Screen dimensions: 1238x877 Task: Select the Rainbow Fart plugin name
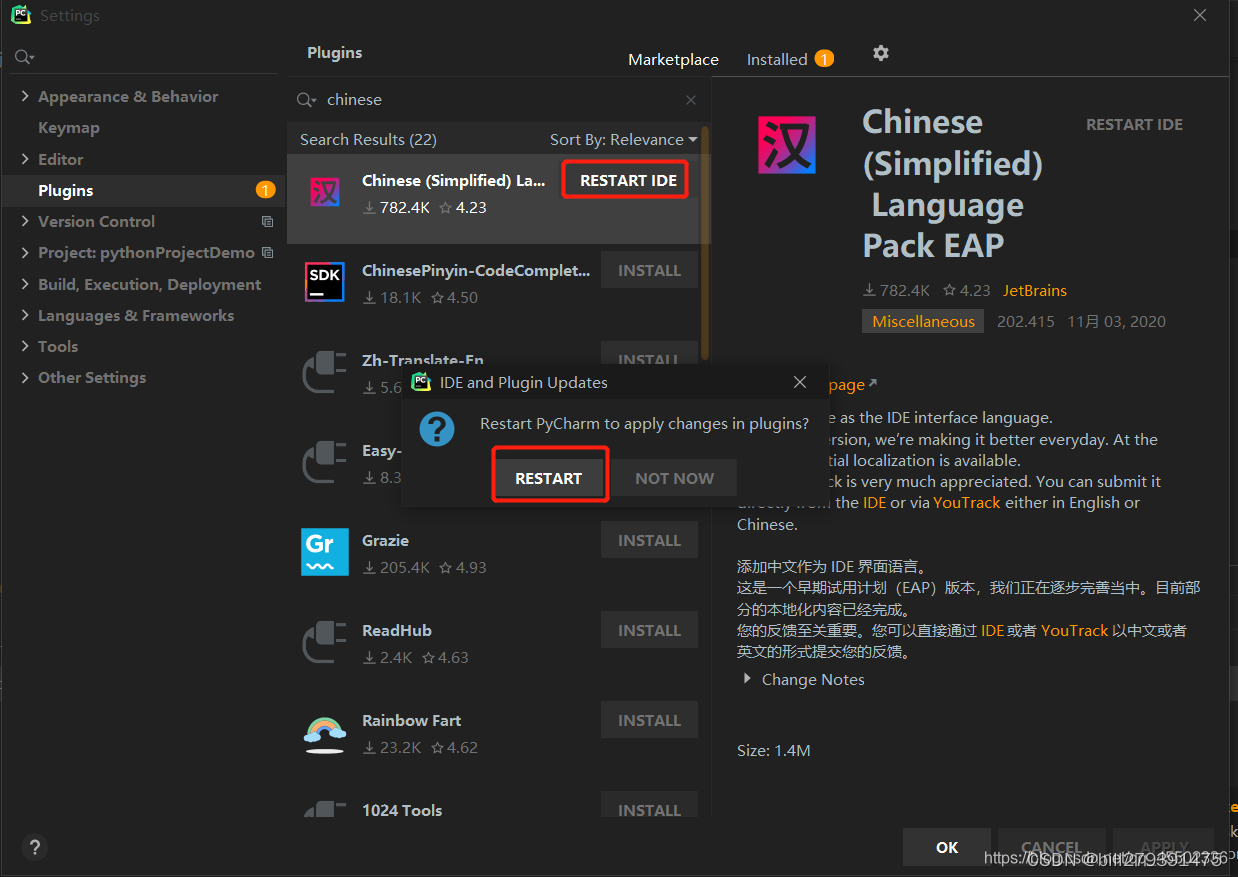point(412,720)
